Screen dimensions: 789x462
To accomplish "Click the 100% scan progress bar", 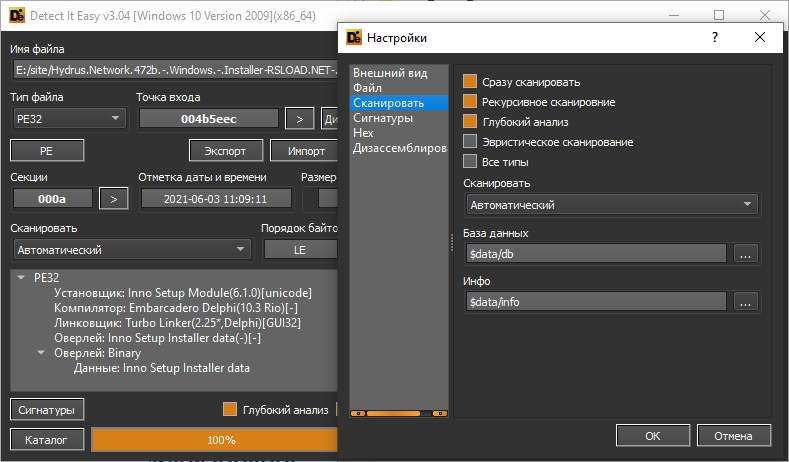I will (x=215, y=440).
